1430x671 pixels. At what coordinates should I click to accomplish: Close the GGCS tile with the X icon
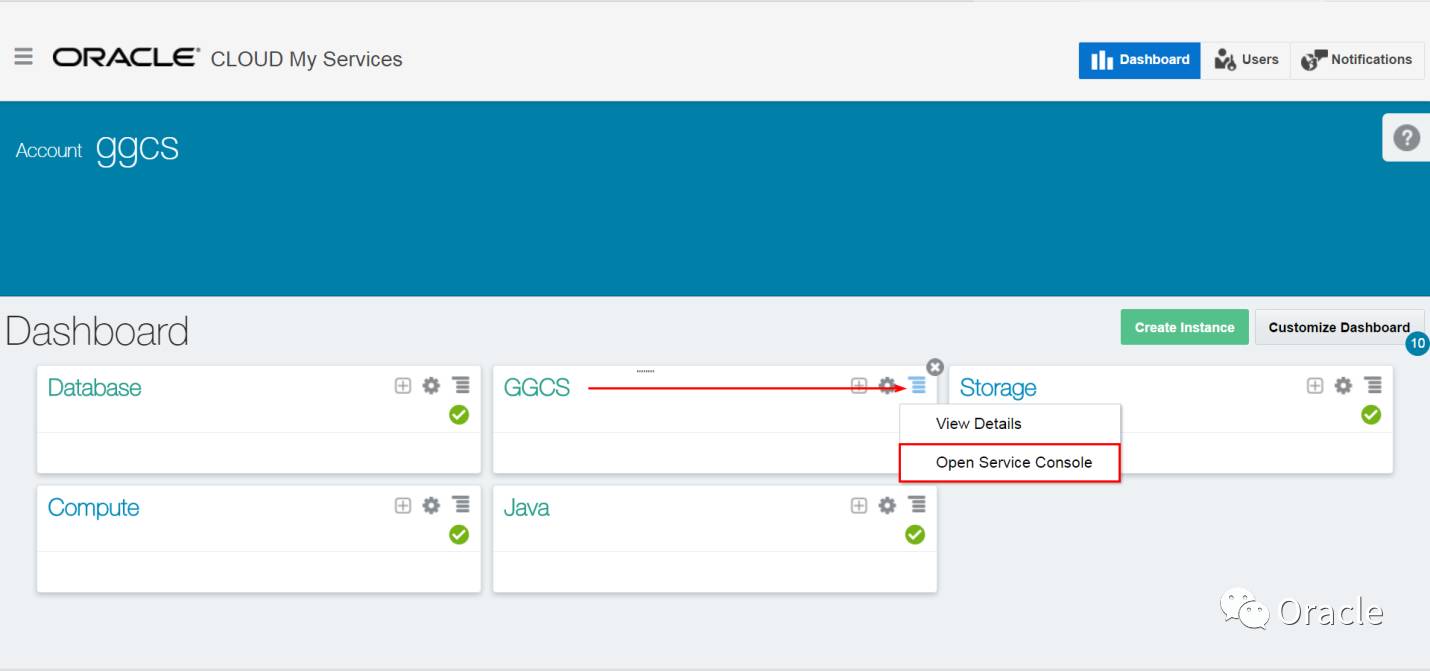(935, 367)
